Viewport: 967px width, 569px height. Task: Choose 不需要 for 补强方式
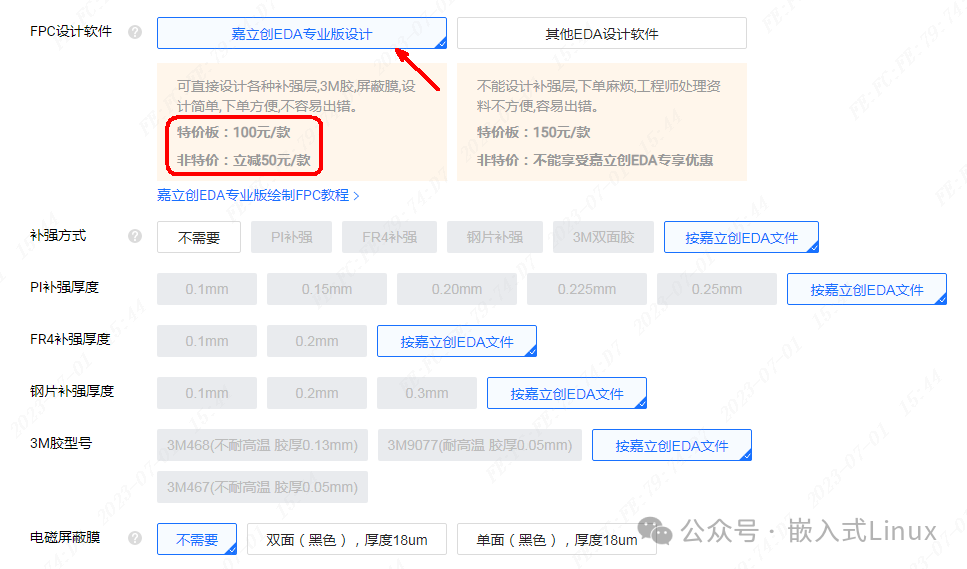tap(199, 237)
